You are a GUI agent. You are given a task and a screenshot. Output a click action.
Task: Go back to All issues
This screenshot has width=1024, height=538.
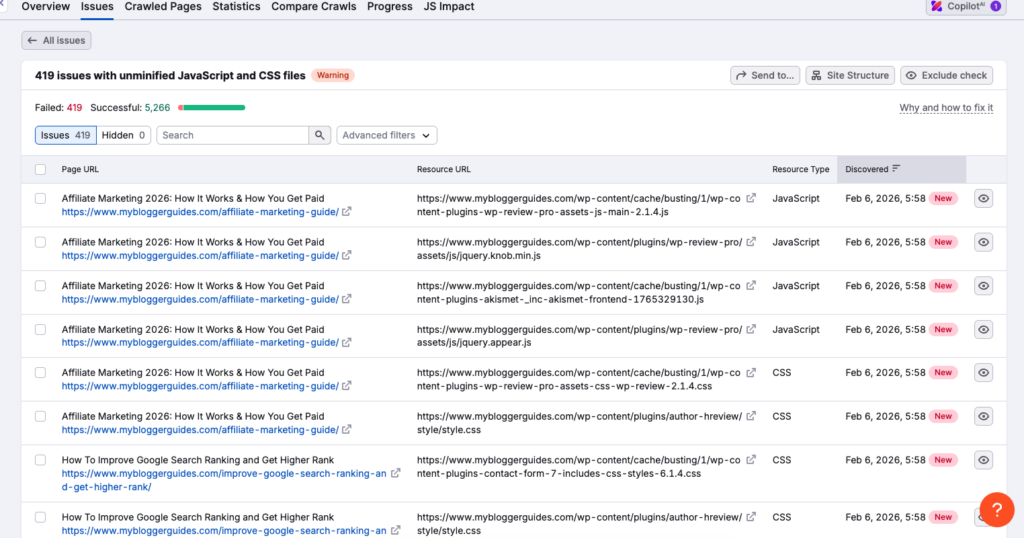pyautogui.click(x=56, y=40)
